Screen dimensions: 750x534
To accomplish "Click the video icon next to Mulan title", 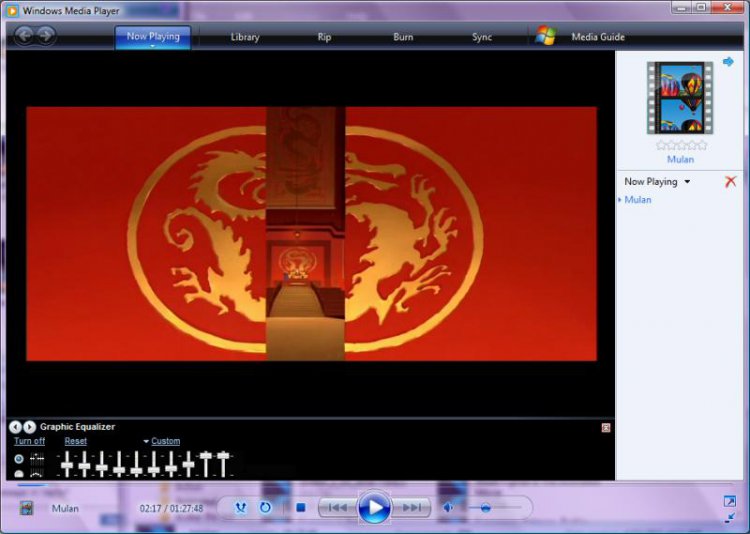I will tap(27, 508).
